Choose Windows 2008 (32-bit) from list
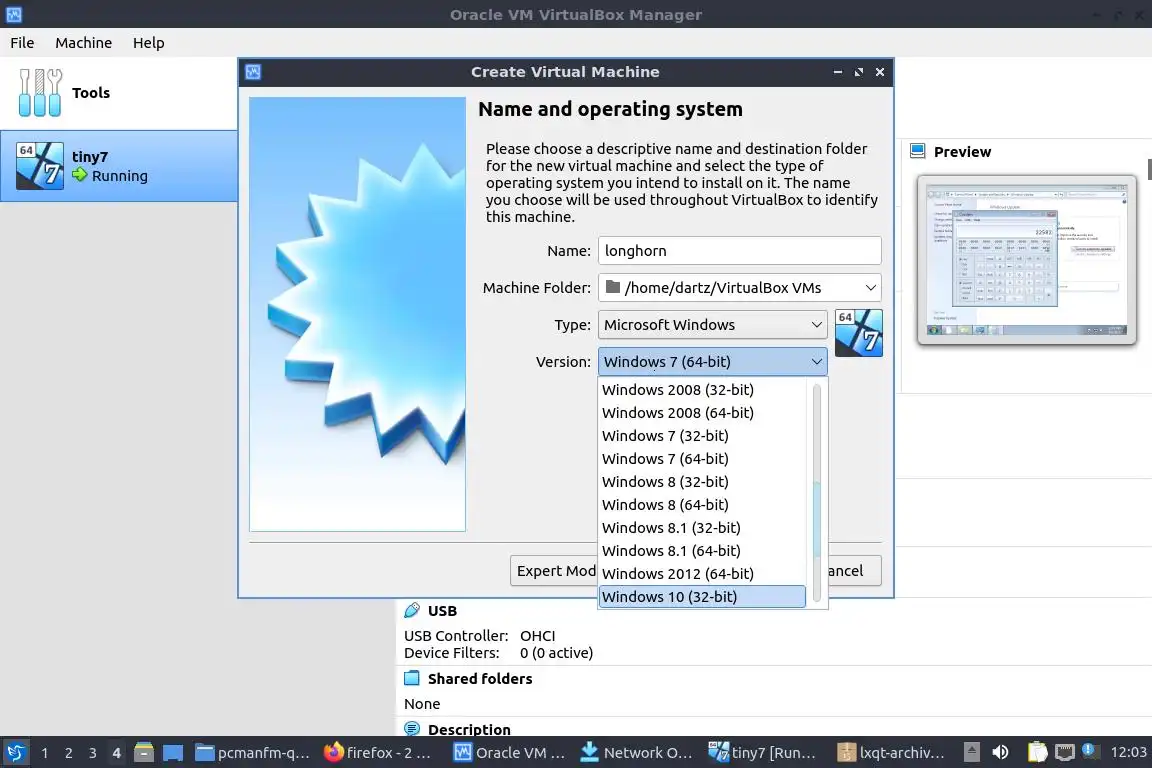 pyautogui.click(x=702, y=390)
